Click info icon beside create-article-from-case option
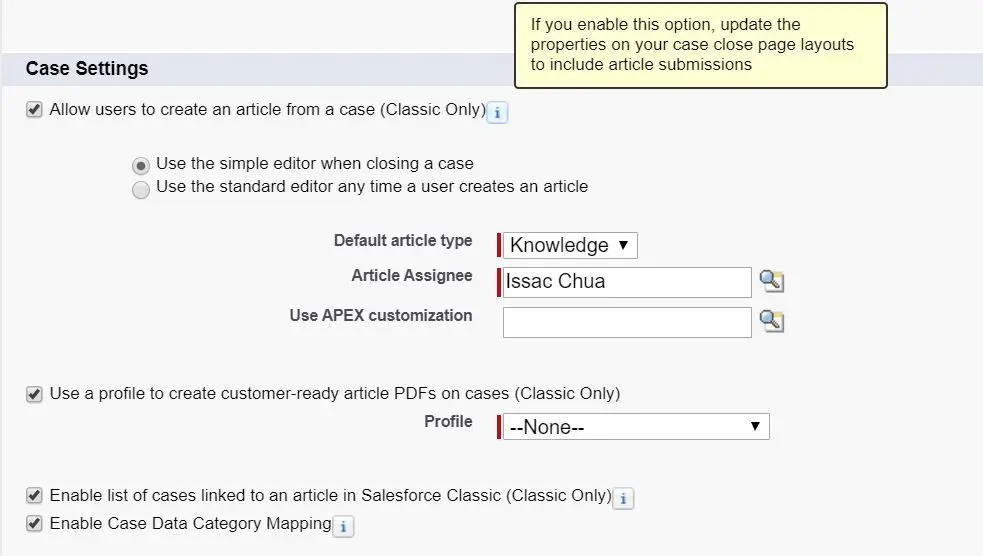 click(x=497, y=113)
